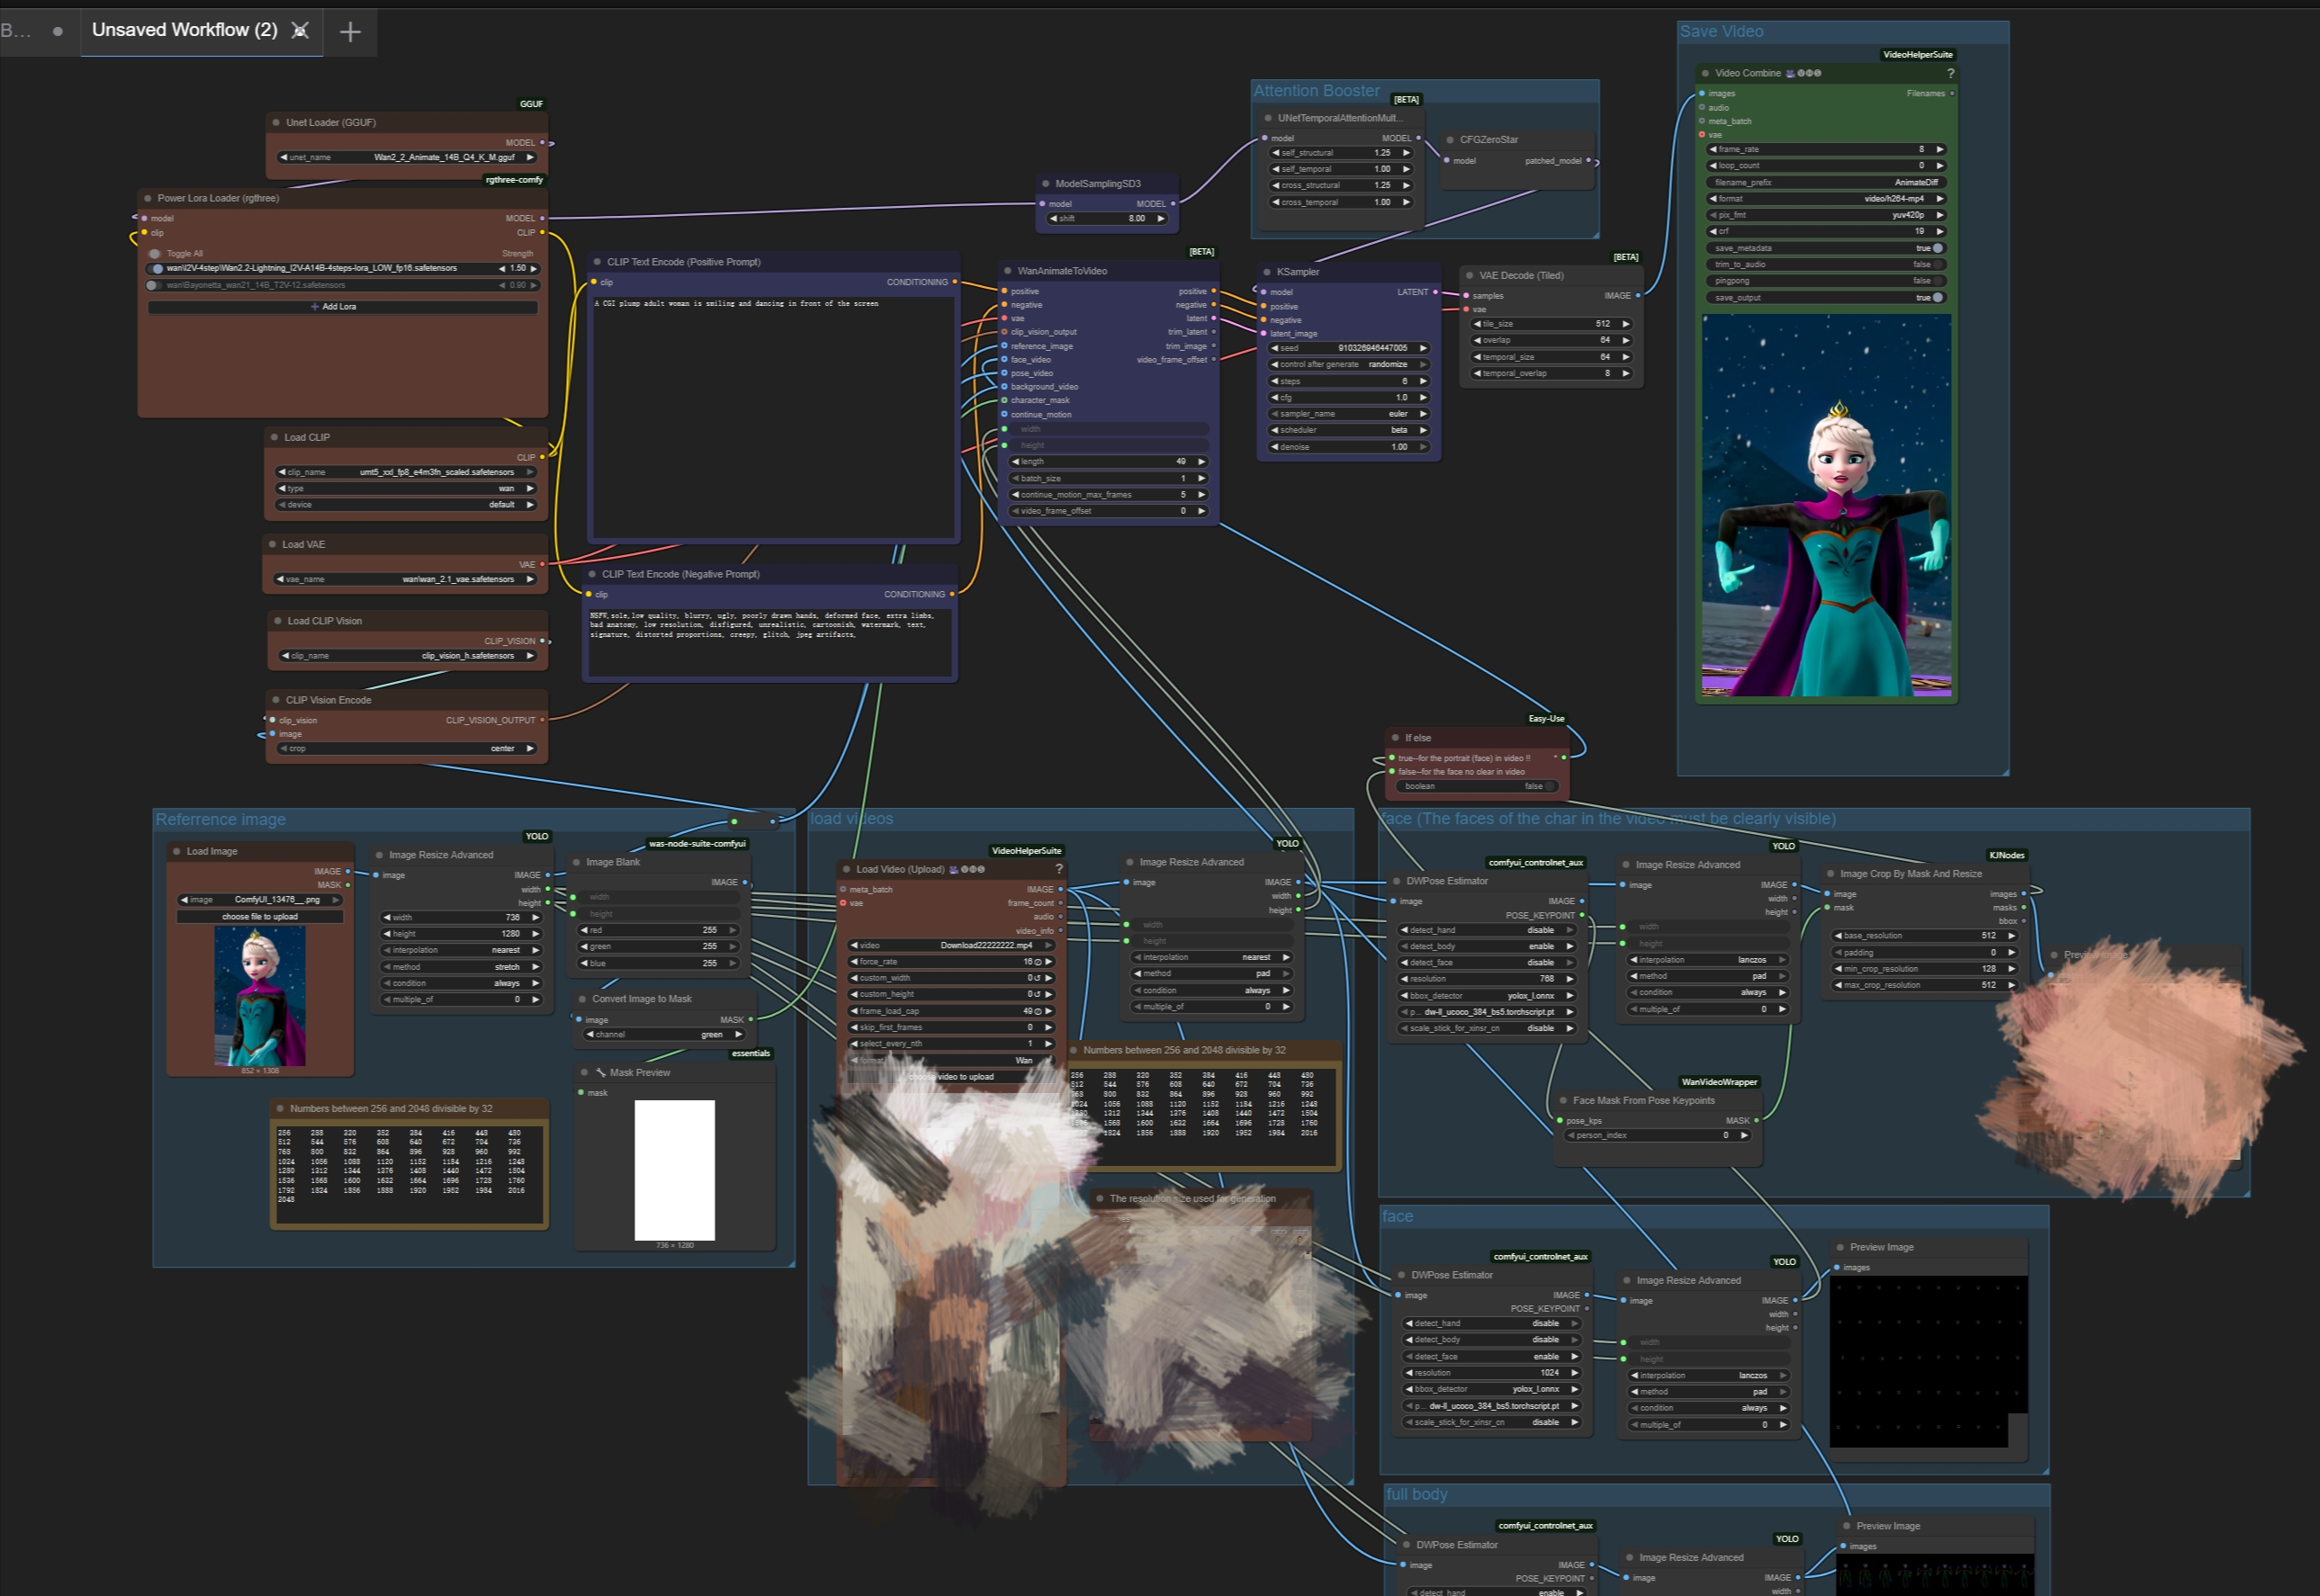Collapse the Power Lora Loader node dot
The height and width of the screenshot is (1596, 2320).
[x=148, y=198]
